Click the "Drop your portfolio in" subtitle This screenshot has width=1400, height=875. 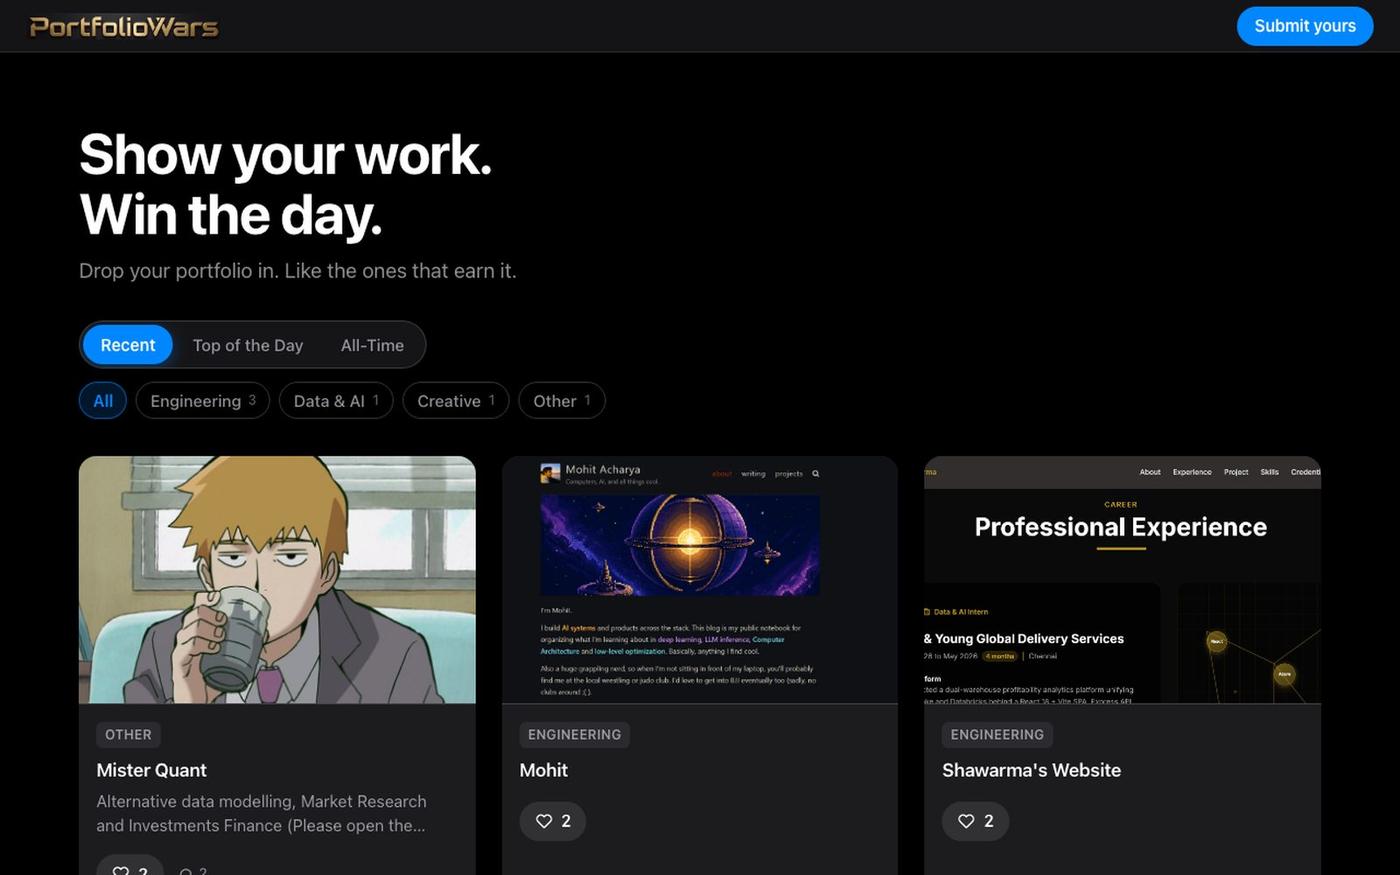pyautogui.click(x=298, y=271)
